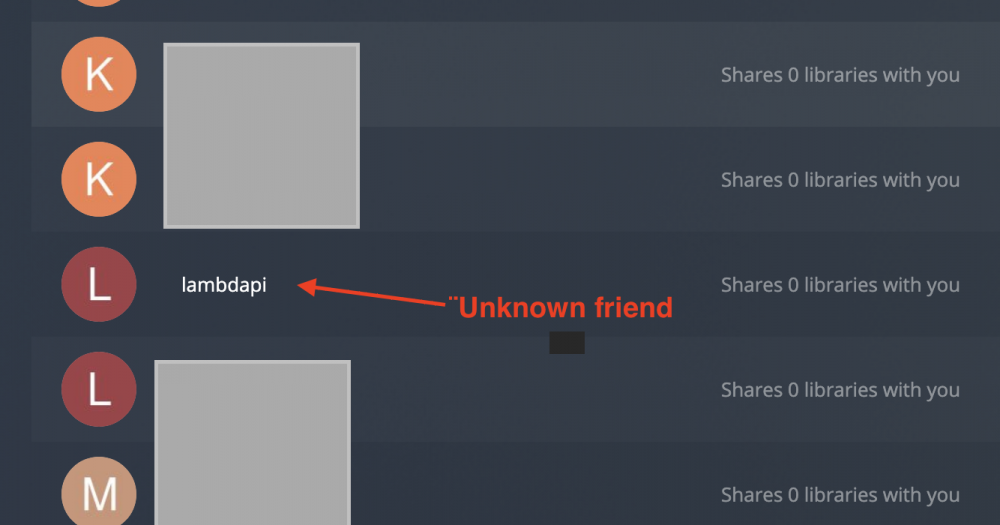Click the small dark rectangle below the red annotation
This screenshot has width=1000, height=525.
coord(567,343)
